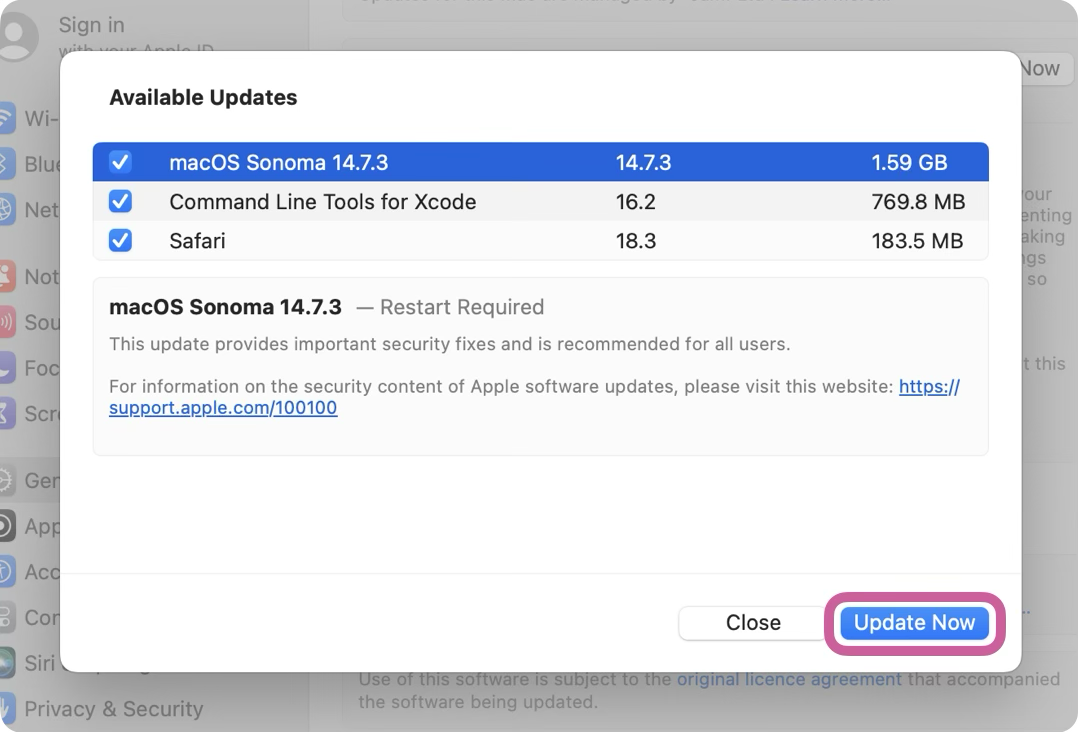This screenshot has width=1078, height=732.
Task: Click the Sound speaker sidebar icon
Action: pyautogui.click(x=6, y=322)
